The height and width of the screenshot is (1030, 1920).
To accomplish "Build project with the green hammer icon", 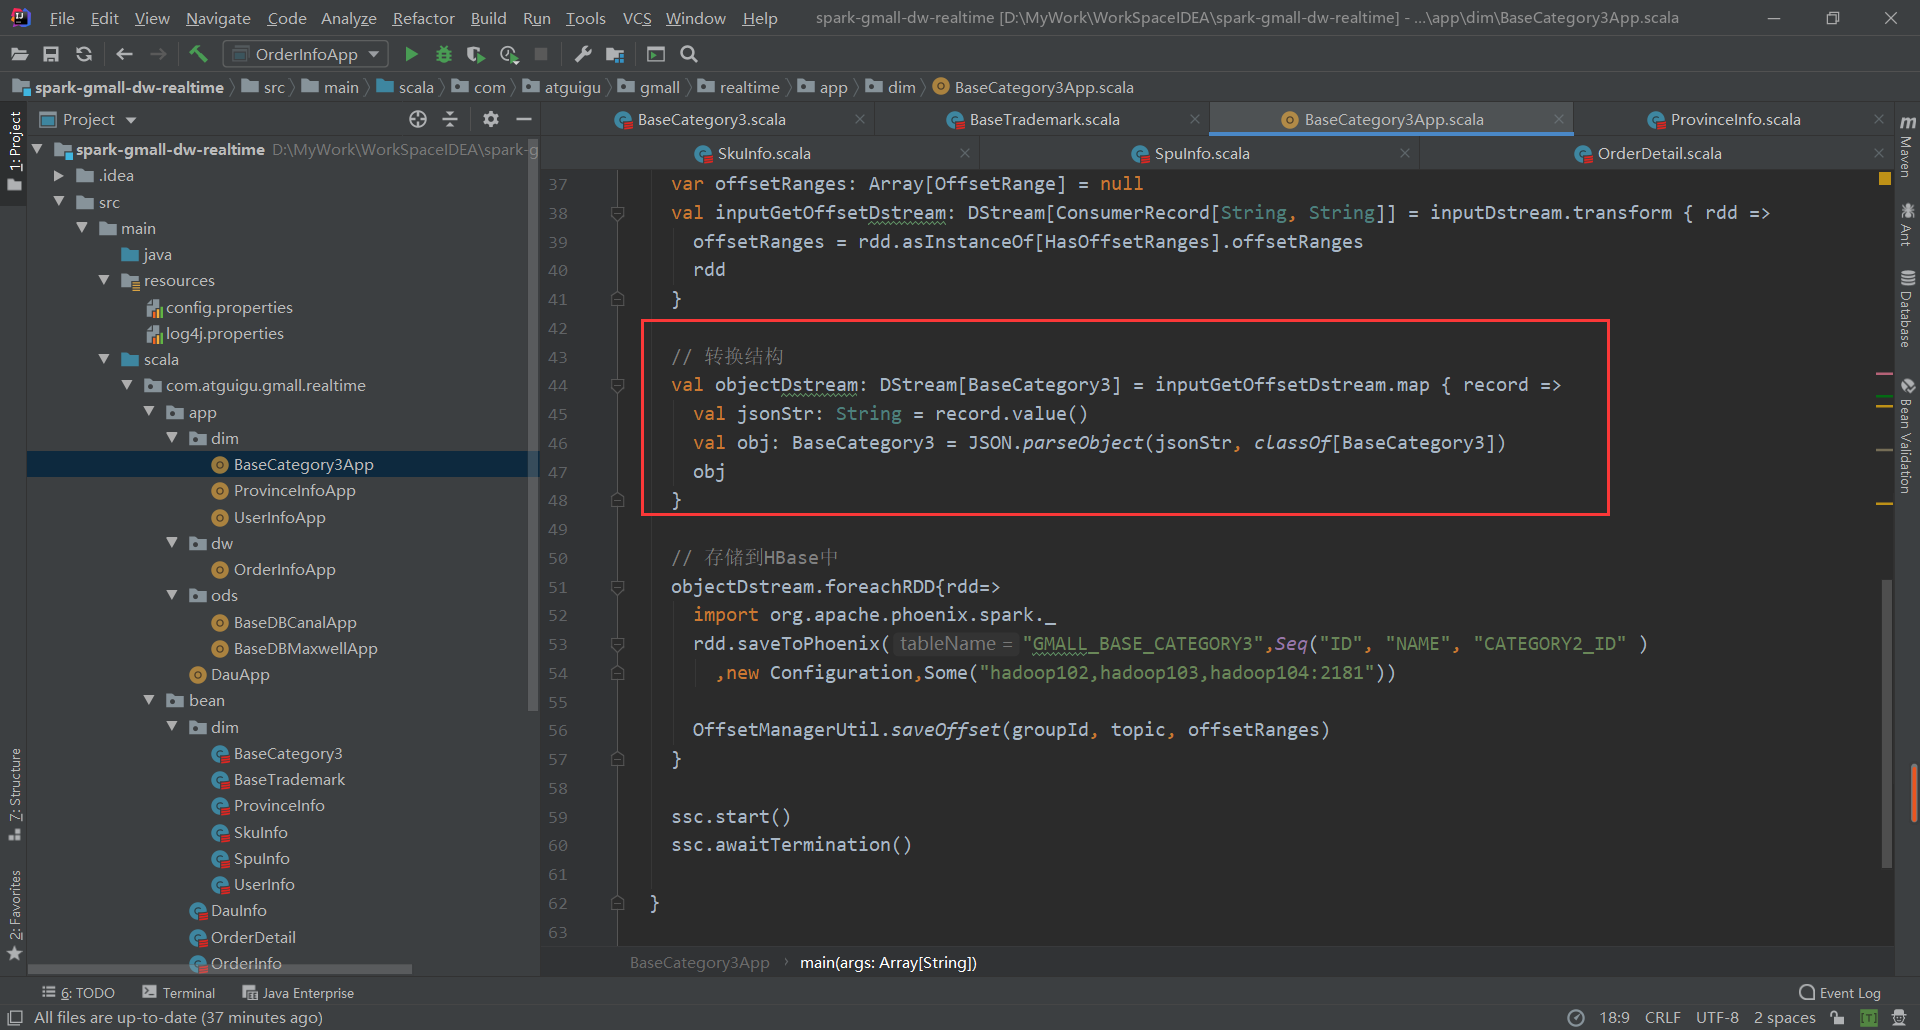I will click(198, 54).
